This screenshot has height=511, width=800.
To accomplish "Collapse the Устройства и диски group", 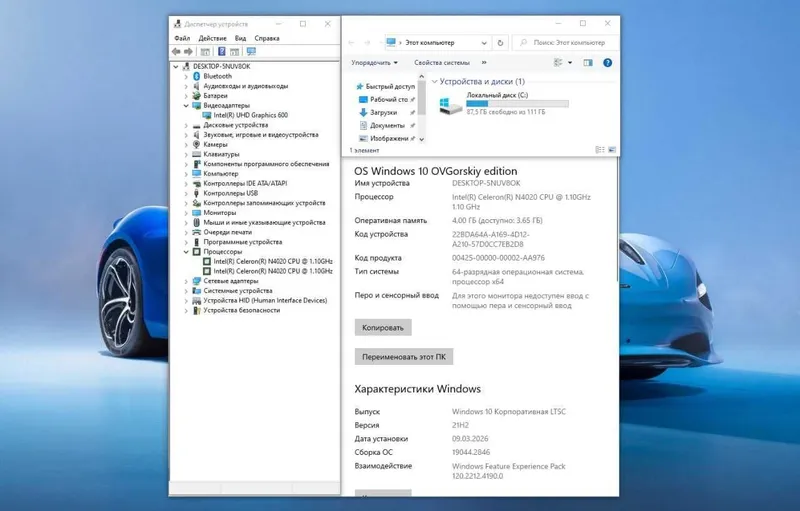I will (434, 82).
